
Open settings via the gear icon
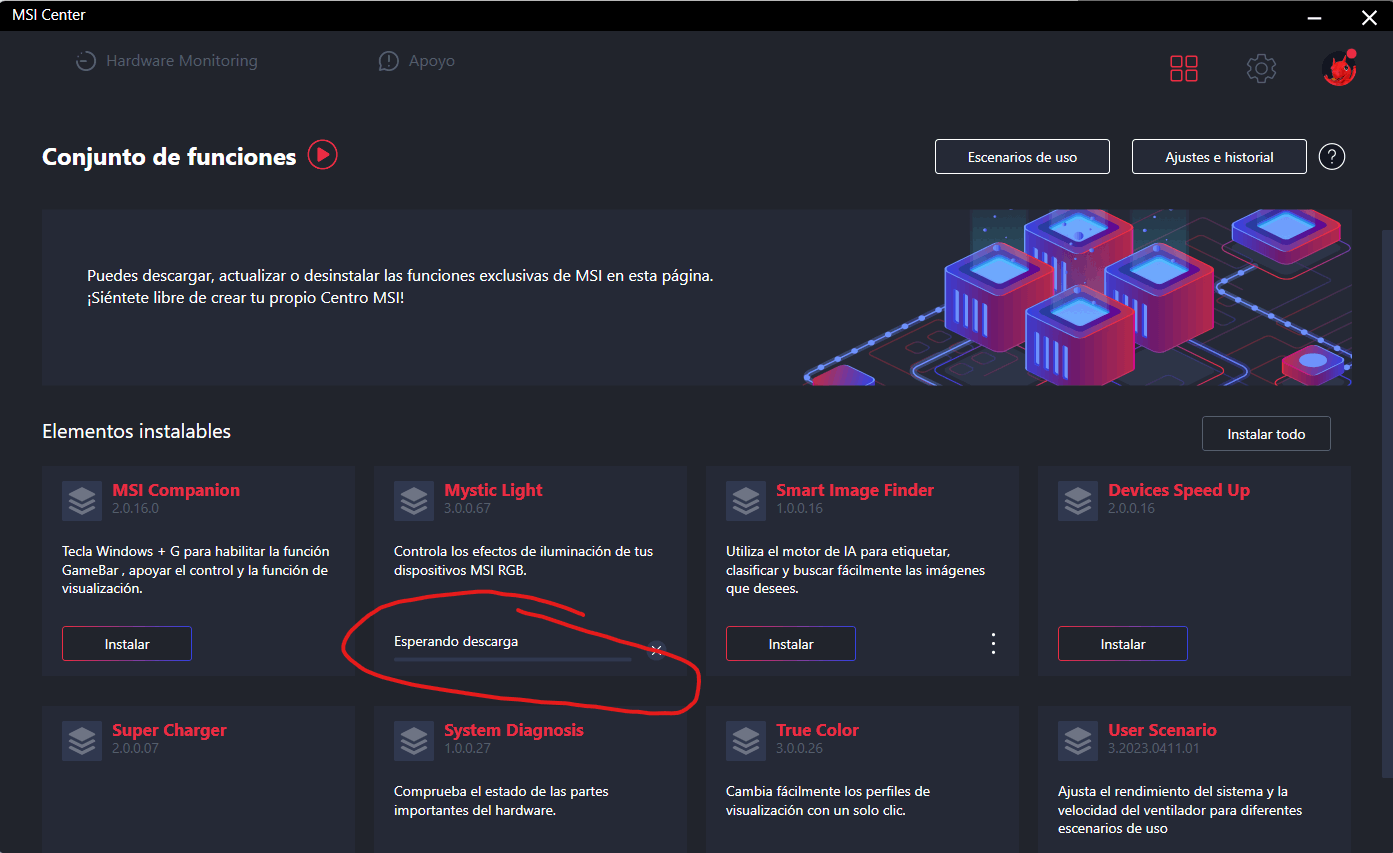coord(1261,68)
